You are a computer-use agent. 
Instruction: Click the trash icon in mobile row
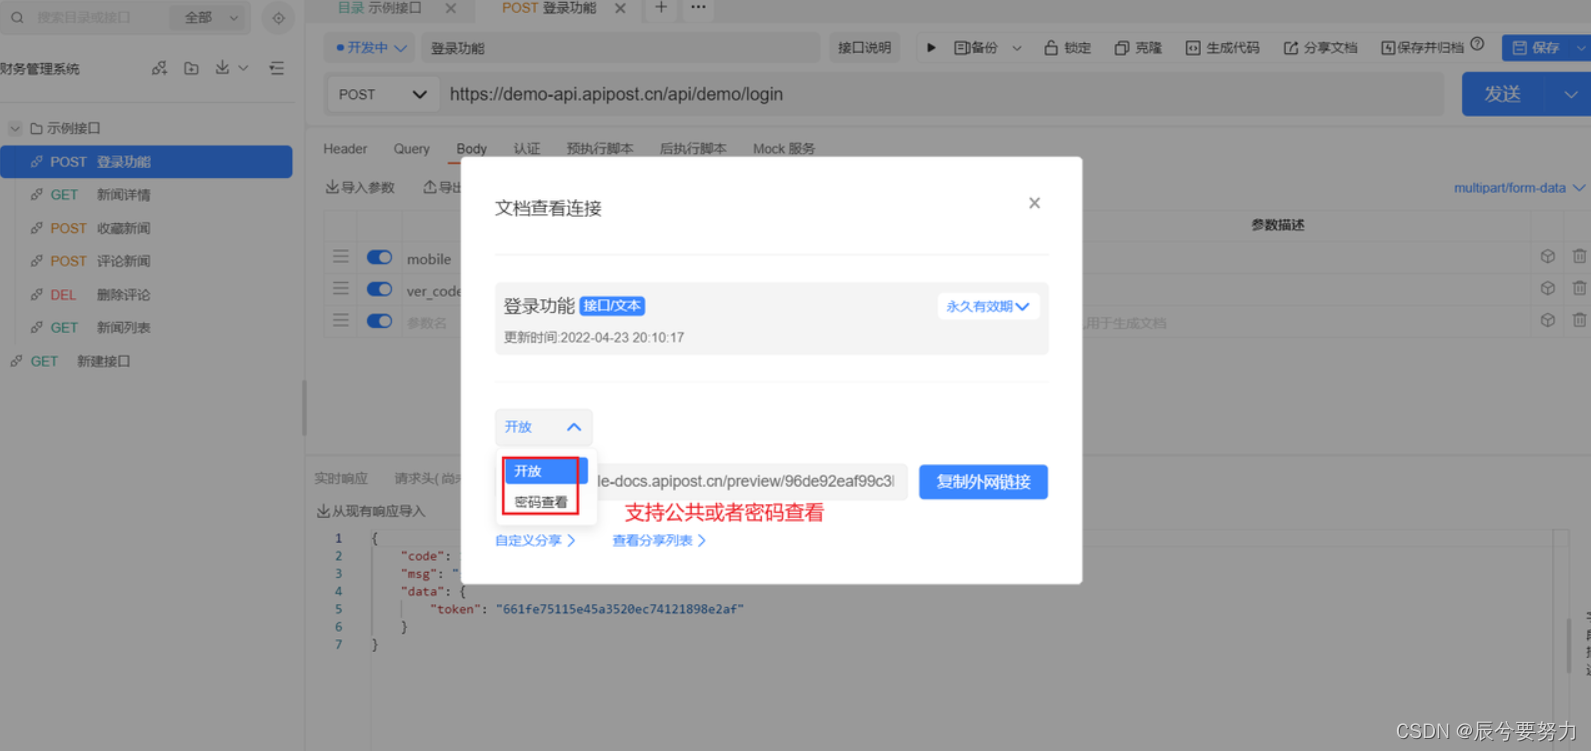point(1579,257)
